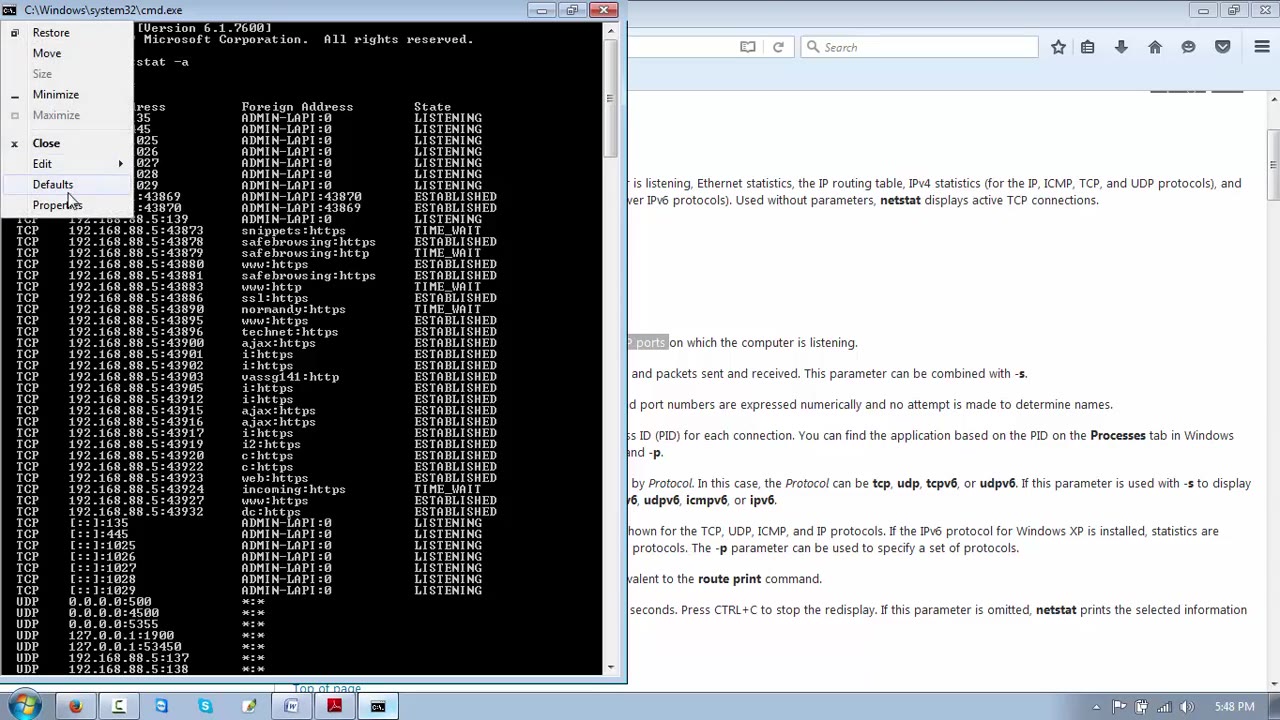
Task: Select Move in the cmd system menu
Action: (46, 53)
